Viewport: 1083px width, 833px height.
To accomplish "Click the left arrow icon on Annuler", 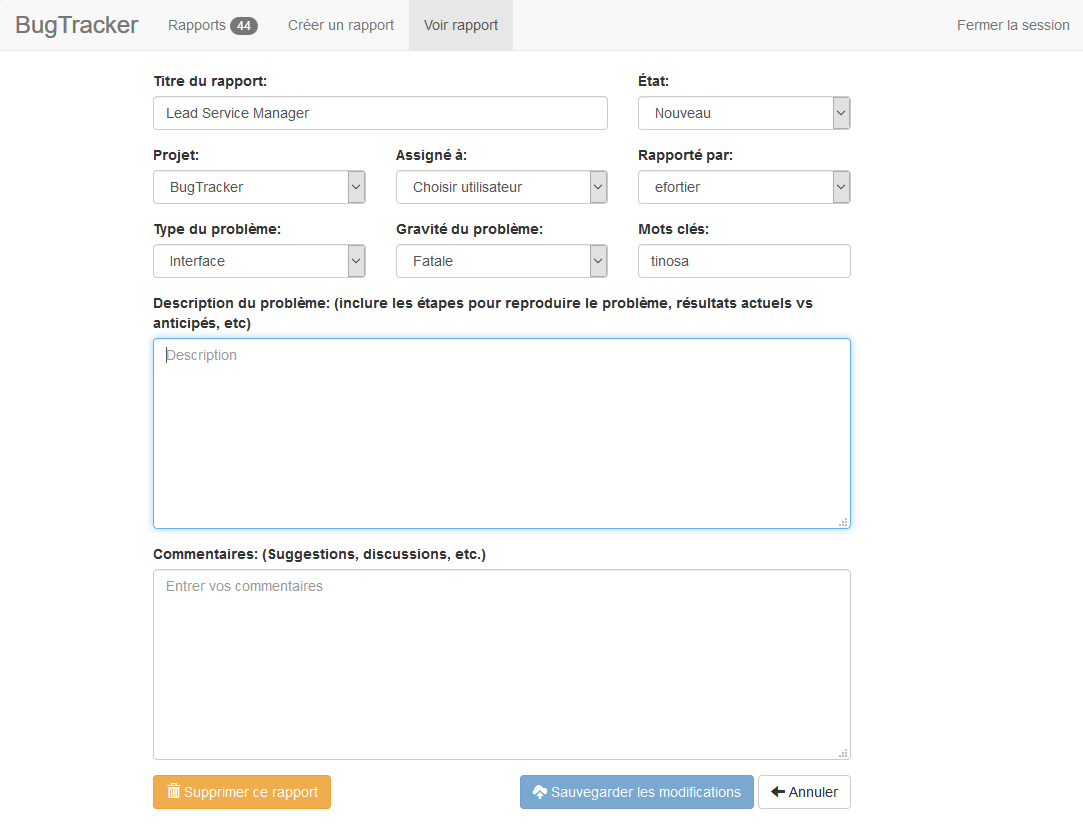I will pyautogui.click(x=778, y=792).
